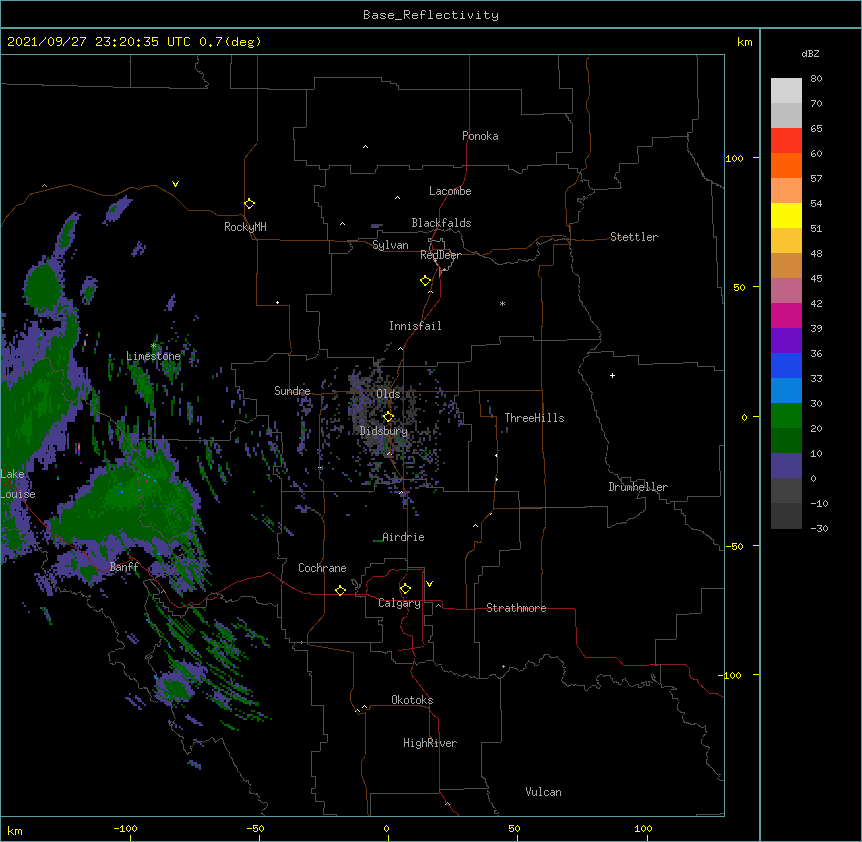
Task: Click the Stettler city label
Action: click(634, 237)
